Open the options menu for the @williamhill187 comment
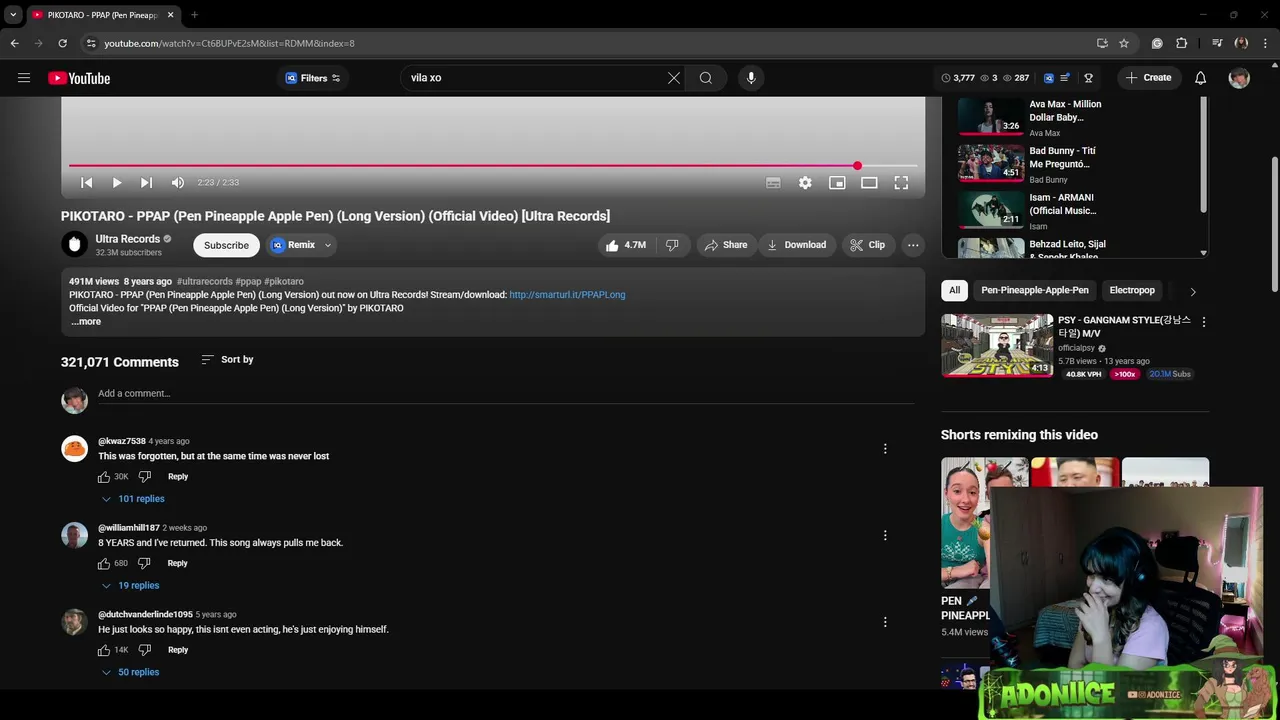 click(885, 536)
